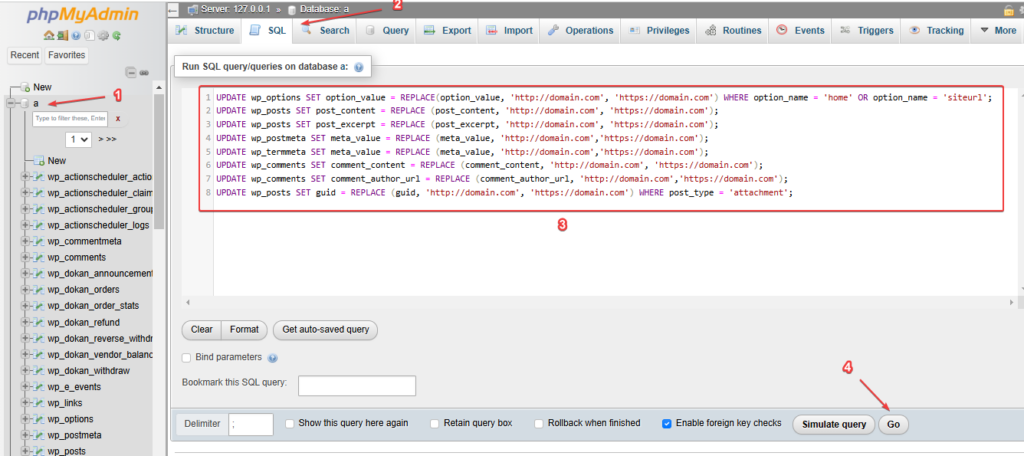Reload navigation panel with green refresh icon
The height and width of the screenshot is (456, 1024).
click(x=116, y=37)
